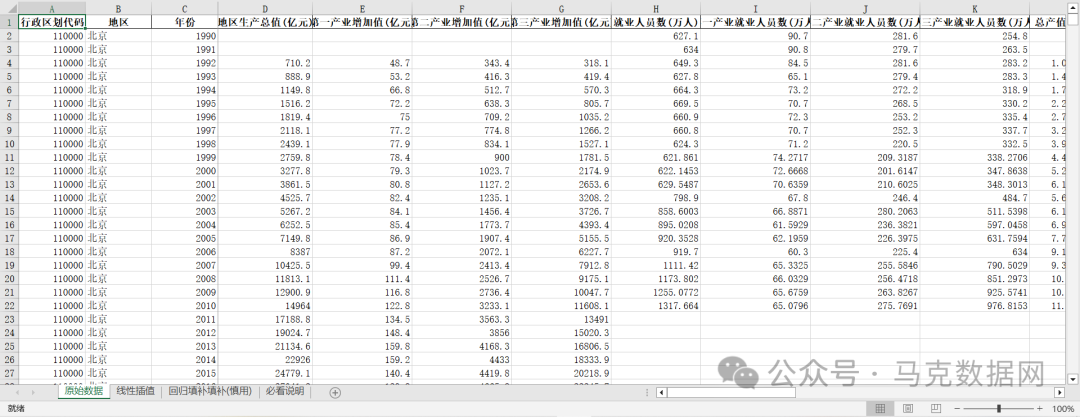The image size is (1080, 417).
Task: Select column J header
Action: click(x=866, y=8)
